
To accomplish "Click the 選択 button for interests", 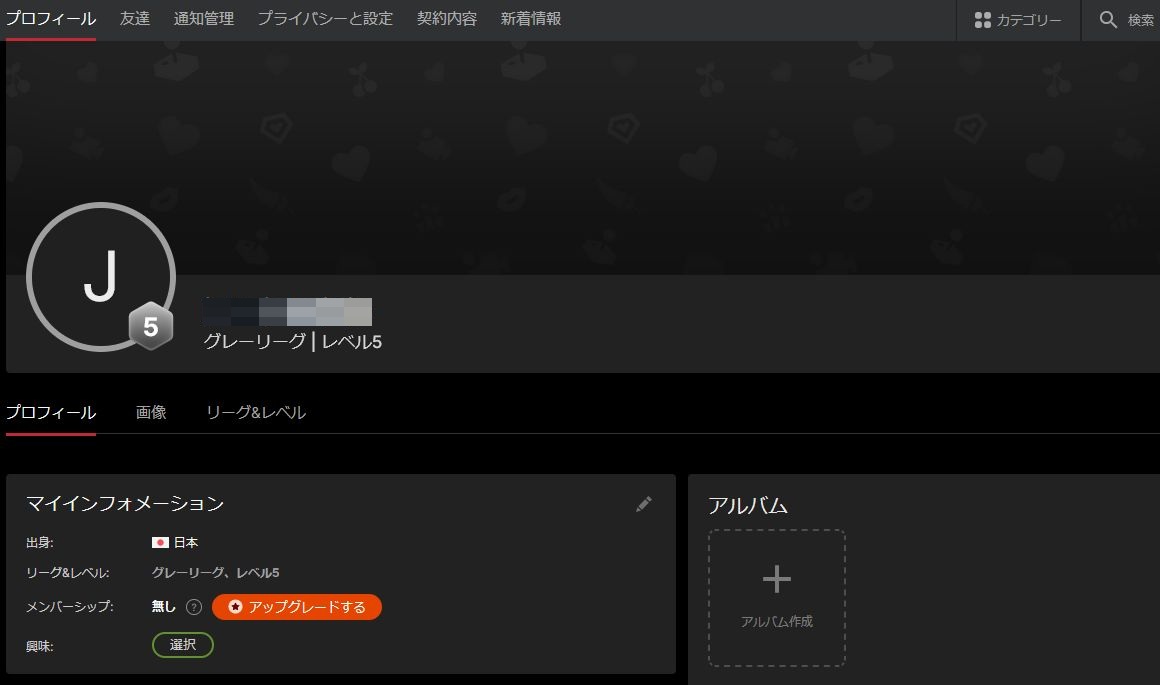I will [x=182, y=645].
